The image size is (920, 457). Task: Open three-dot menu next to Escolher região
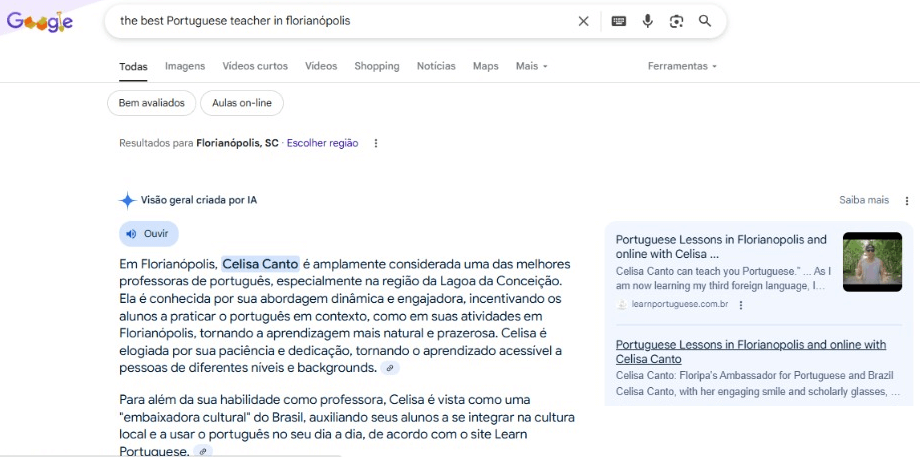click(x=376, y=143)
